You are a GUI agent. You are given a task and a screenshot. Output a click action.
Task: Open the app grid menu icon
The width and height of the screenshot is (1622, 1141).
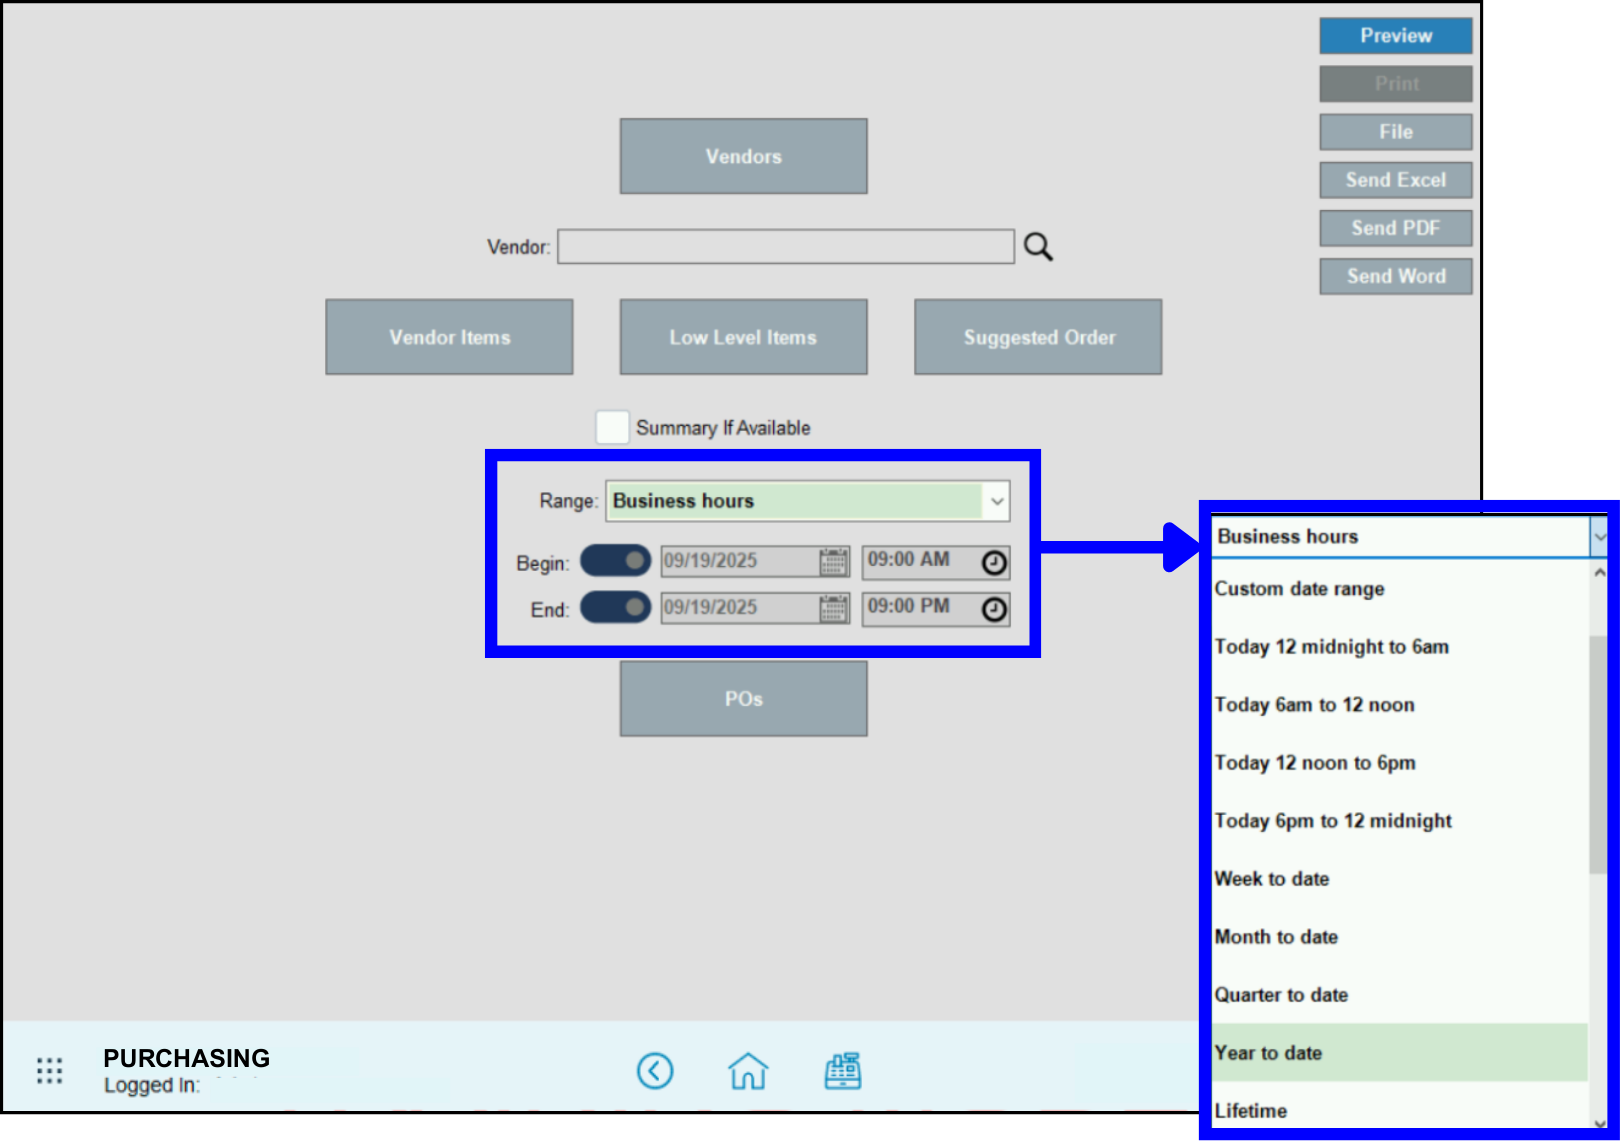[49, 1071]
